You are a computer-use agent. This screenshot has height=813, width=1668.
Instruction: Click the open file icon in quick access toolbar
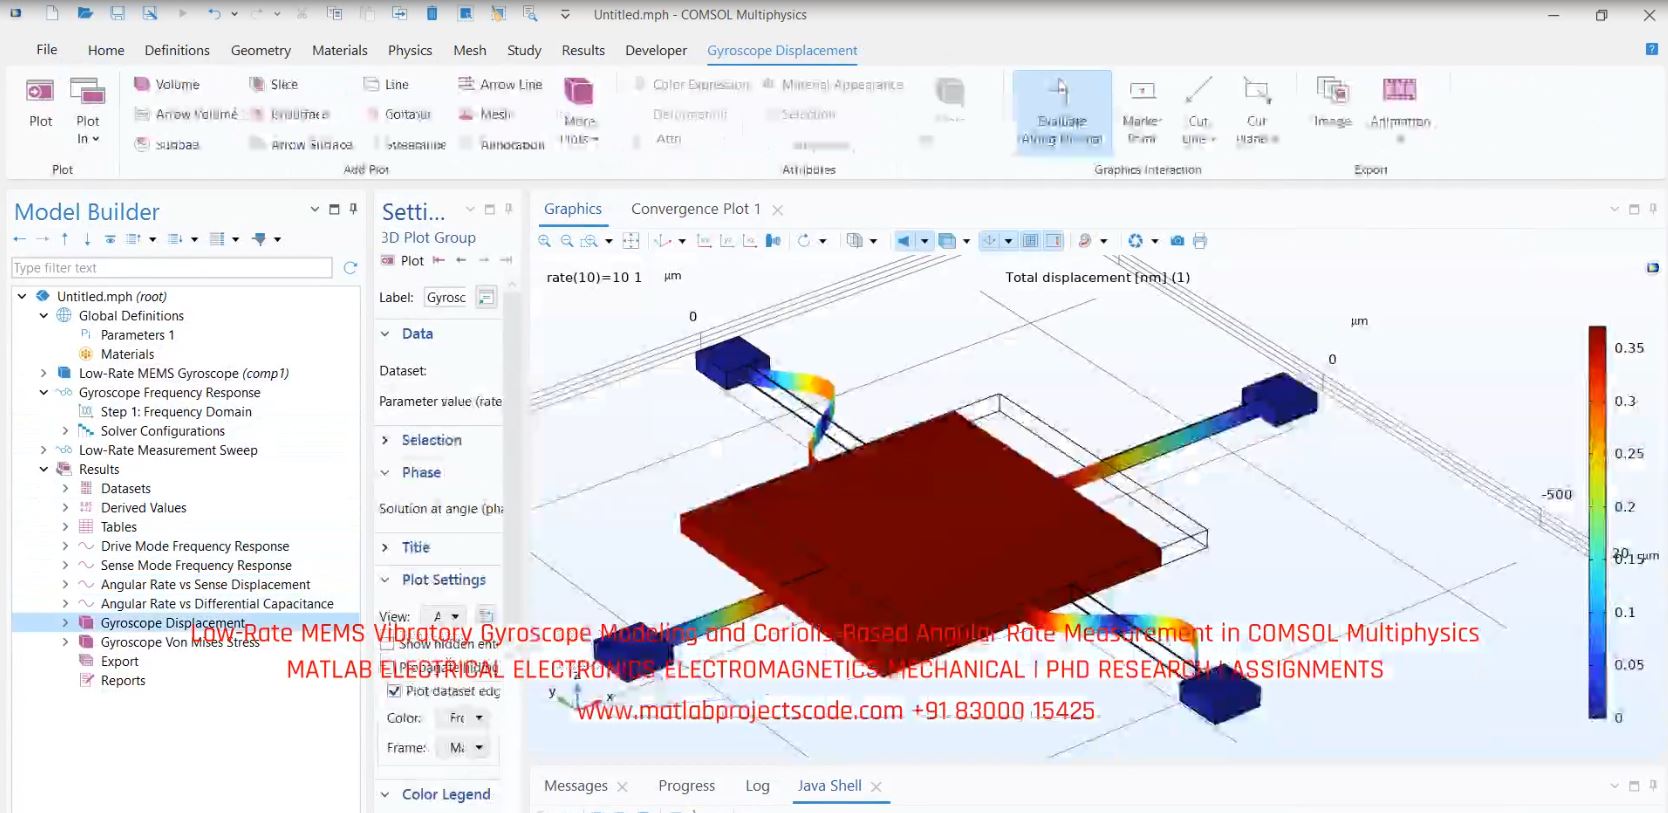[85, 14]
